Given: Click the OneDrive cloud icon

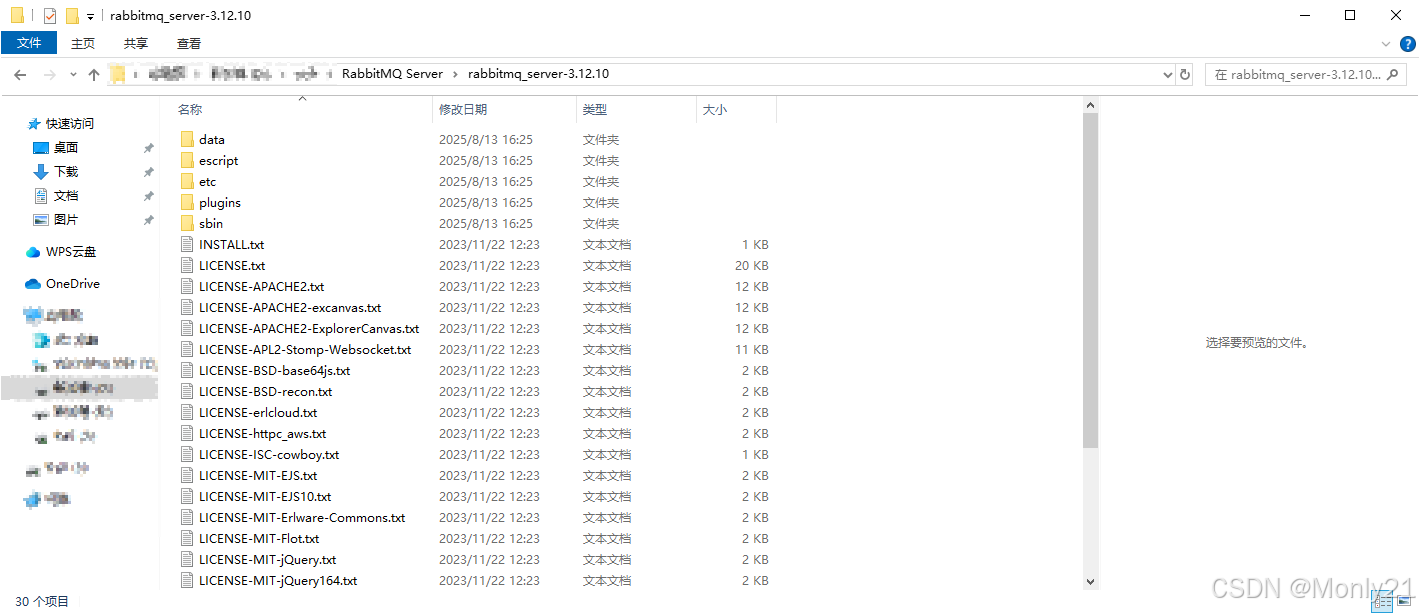Looking at the screenshot, I should coord(33,284).
